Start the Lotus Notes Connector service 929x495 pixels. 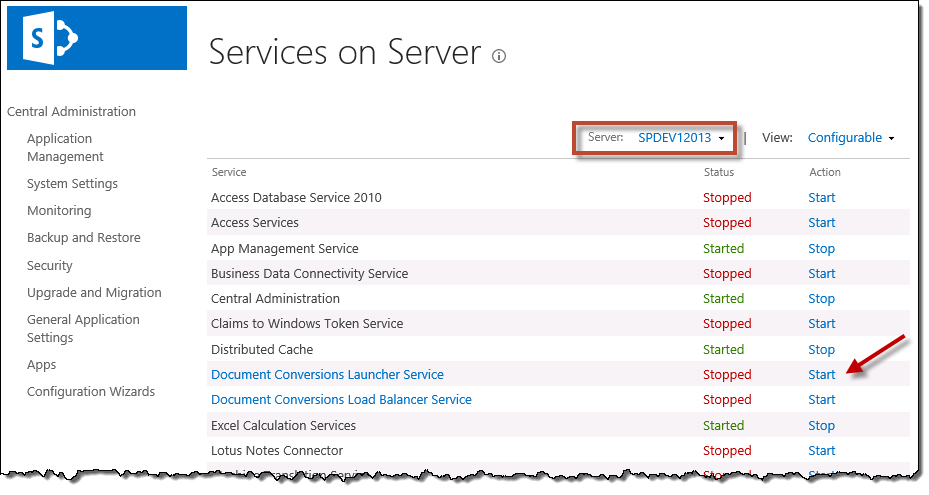tap(821, 451)
